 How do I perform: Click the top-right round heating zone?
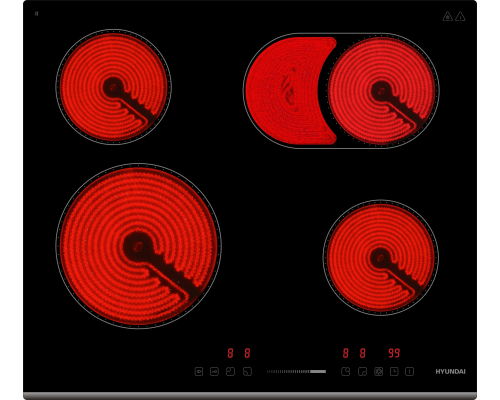[382, 91]
